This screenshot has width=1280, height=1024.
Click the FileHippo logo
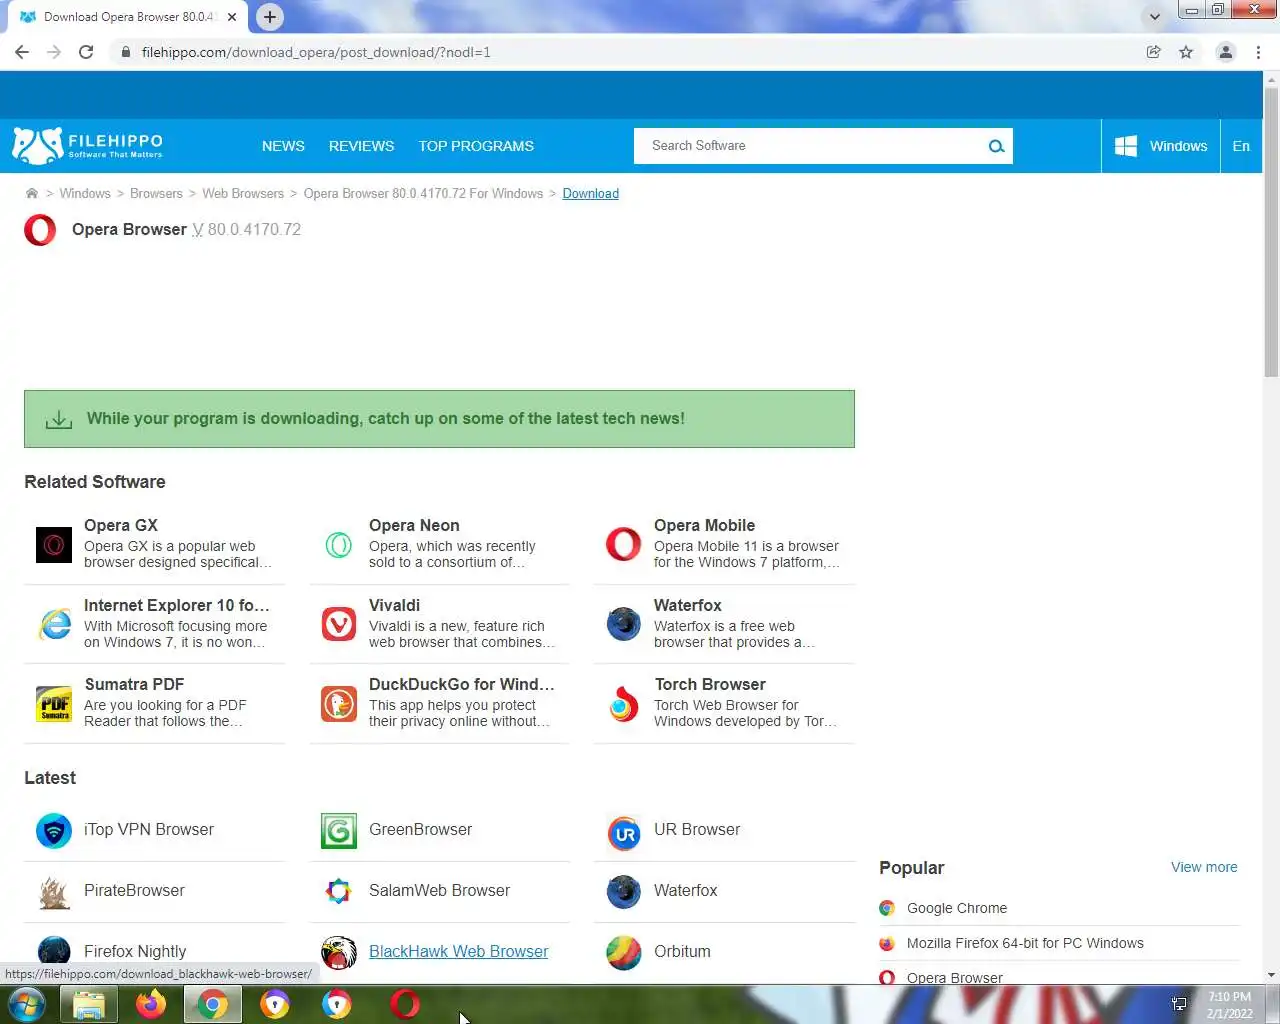coord(87,146)
